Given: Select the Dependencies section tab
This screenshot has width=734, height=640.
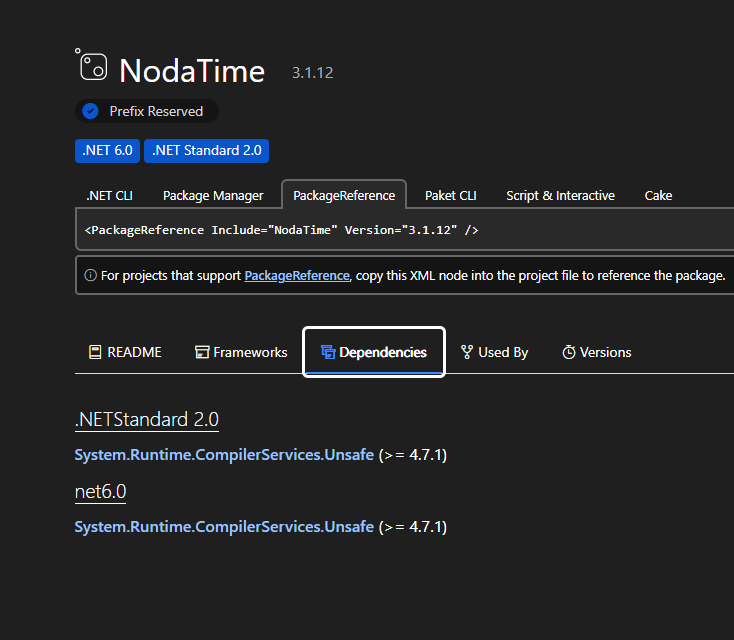Looking at the screenshot, I should coord(374,352).
